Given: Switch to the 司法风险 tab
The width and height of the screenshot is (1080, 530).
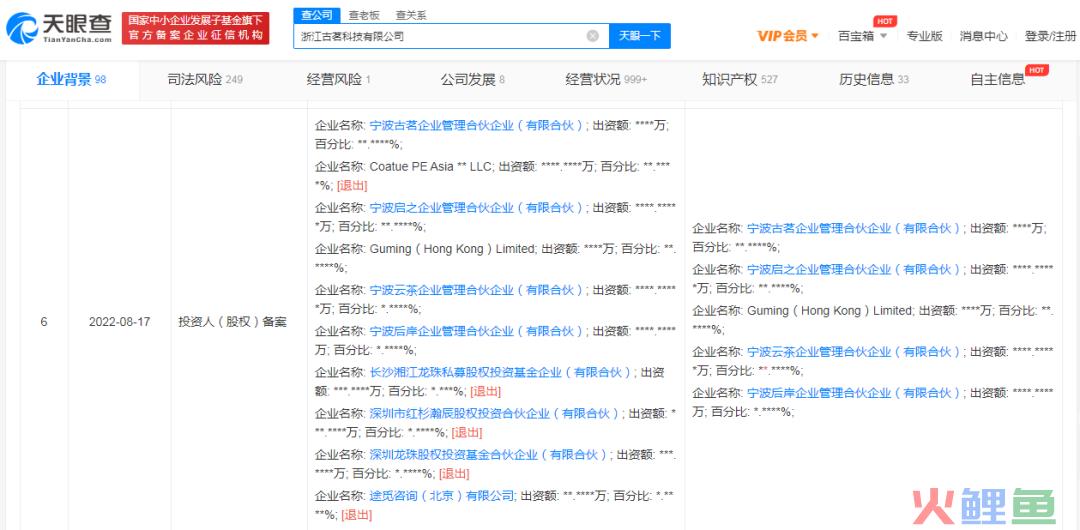Looking at the screenshot, I should [x=205, y=80].
